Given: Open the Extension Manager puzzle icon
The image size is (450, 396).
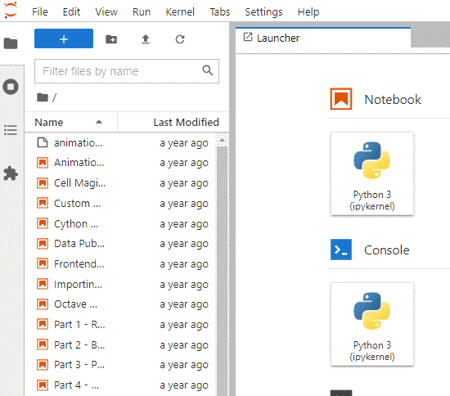Looking at the screenshot, I should point(11,173).
